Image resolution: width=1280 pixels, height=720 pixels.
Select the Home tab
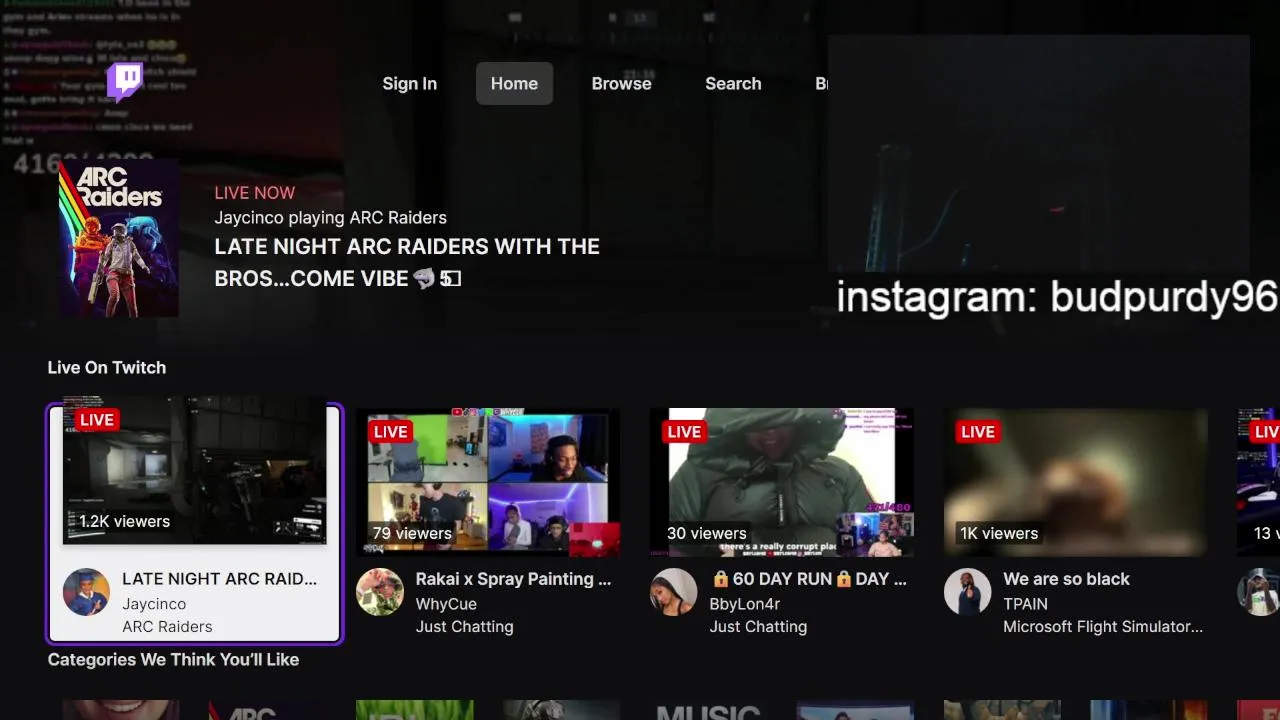[x=514, y=84]
